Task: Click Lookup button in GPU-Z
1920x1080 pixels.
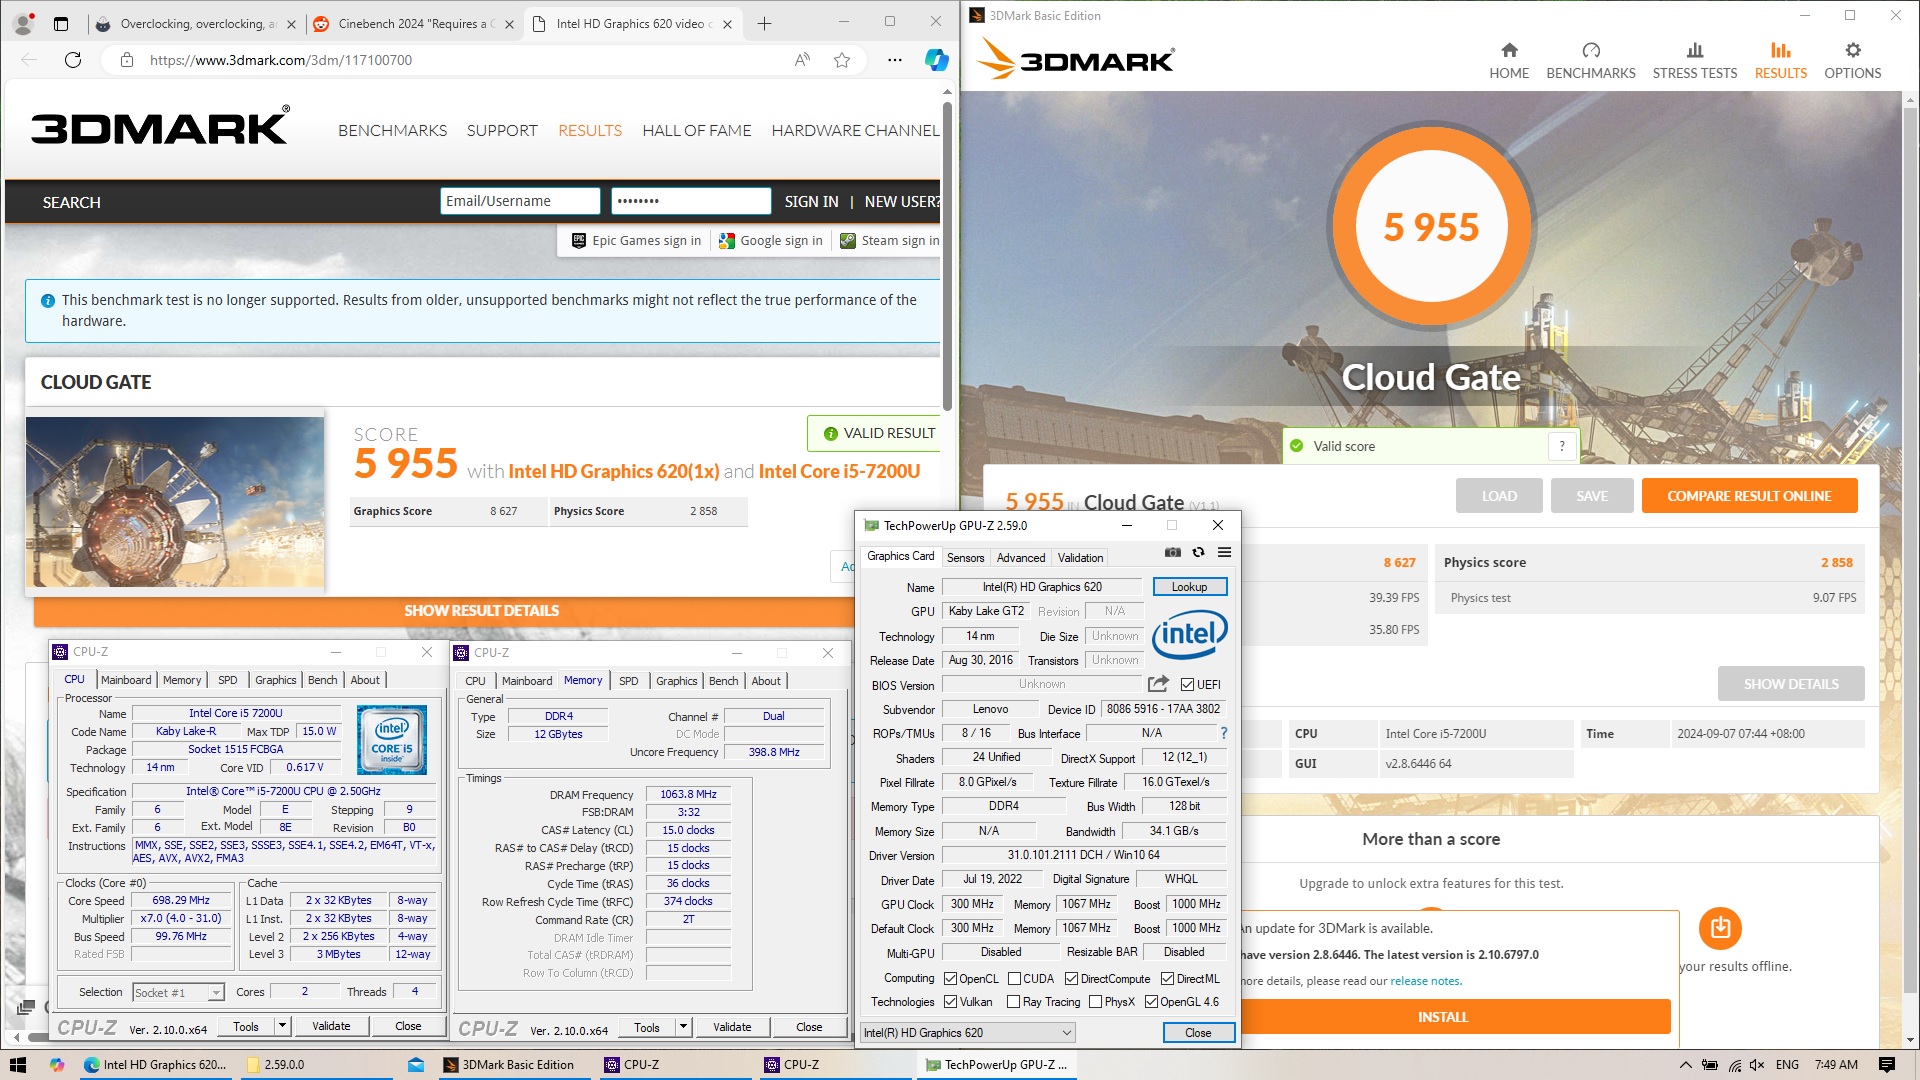Action: (1189, 587)
